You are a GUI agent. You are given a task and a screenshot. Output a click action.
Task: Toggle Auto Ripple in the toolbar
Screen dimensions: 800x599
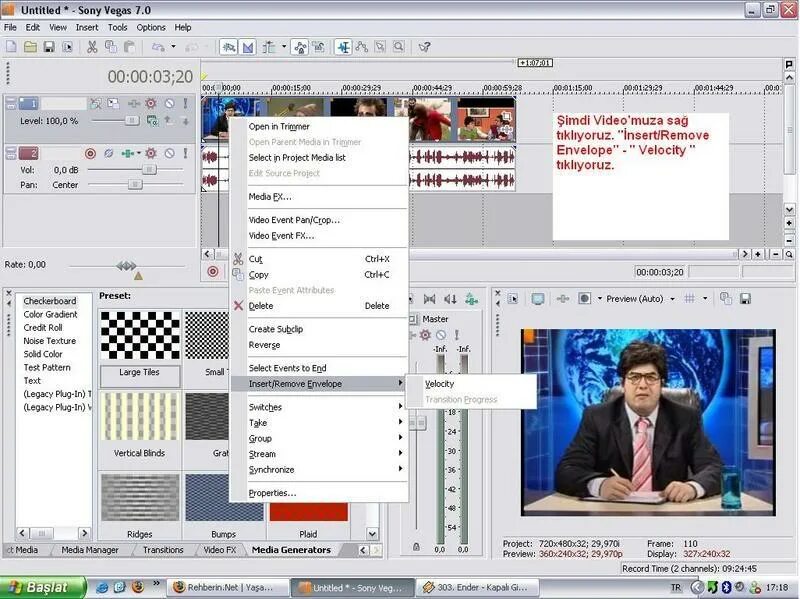click(x=269, y=47)
